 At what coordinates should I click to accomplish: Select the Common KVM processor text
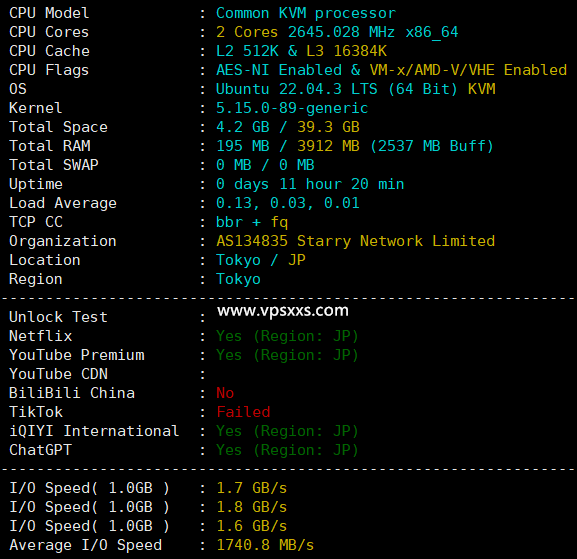tap(306, 13)
